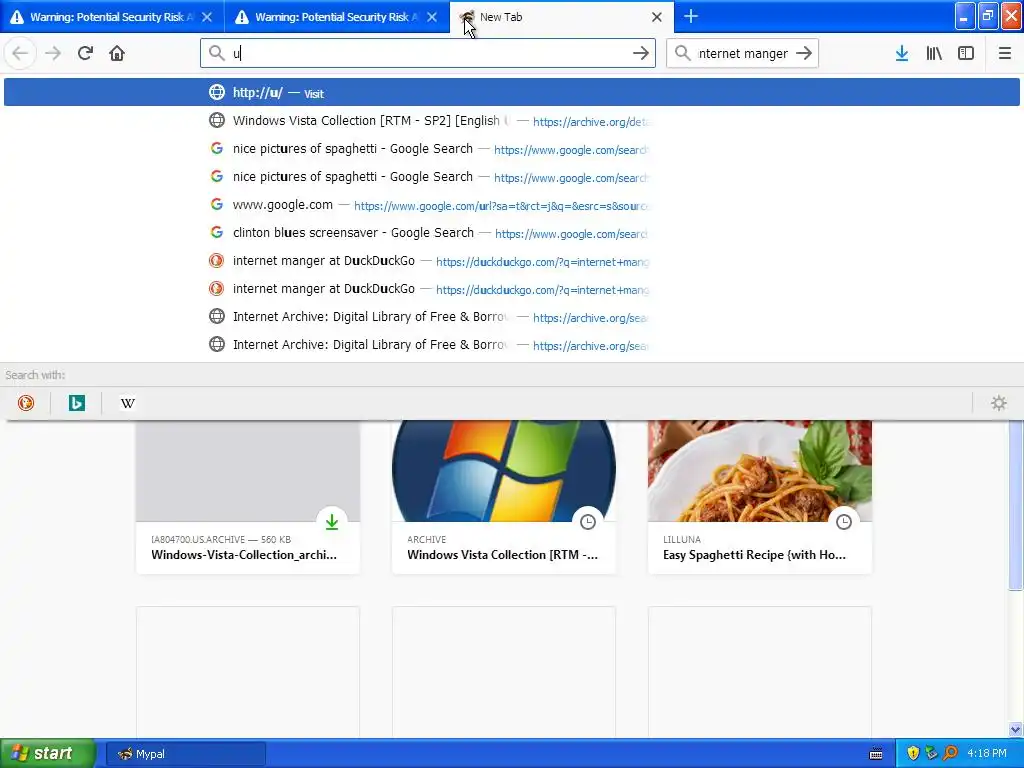
Task: Click the Go arrow in the address bar
Action: click(x=641, y=53)
